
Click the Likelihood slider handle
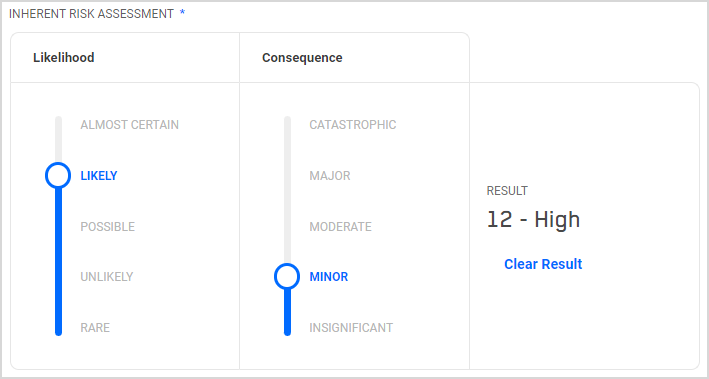tap(58, 175)
